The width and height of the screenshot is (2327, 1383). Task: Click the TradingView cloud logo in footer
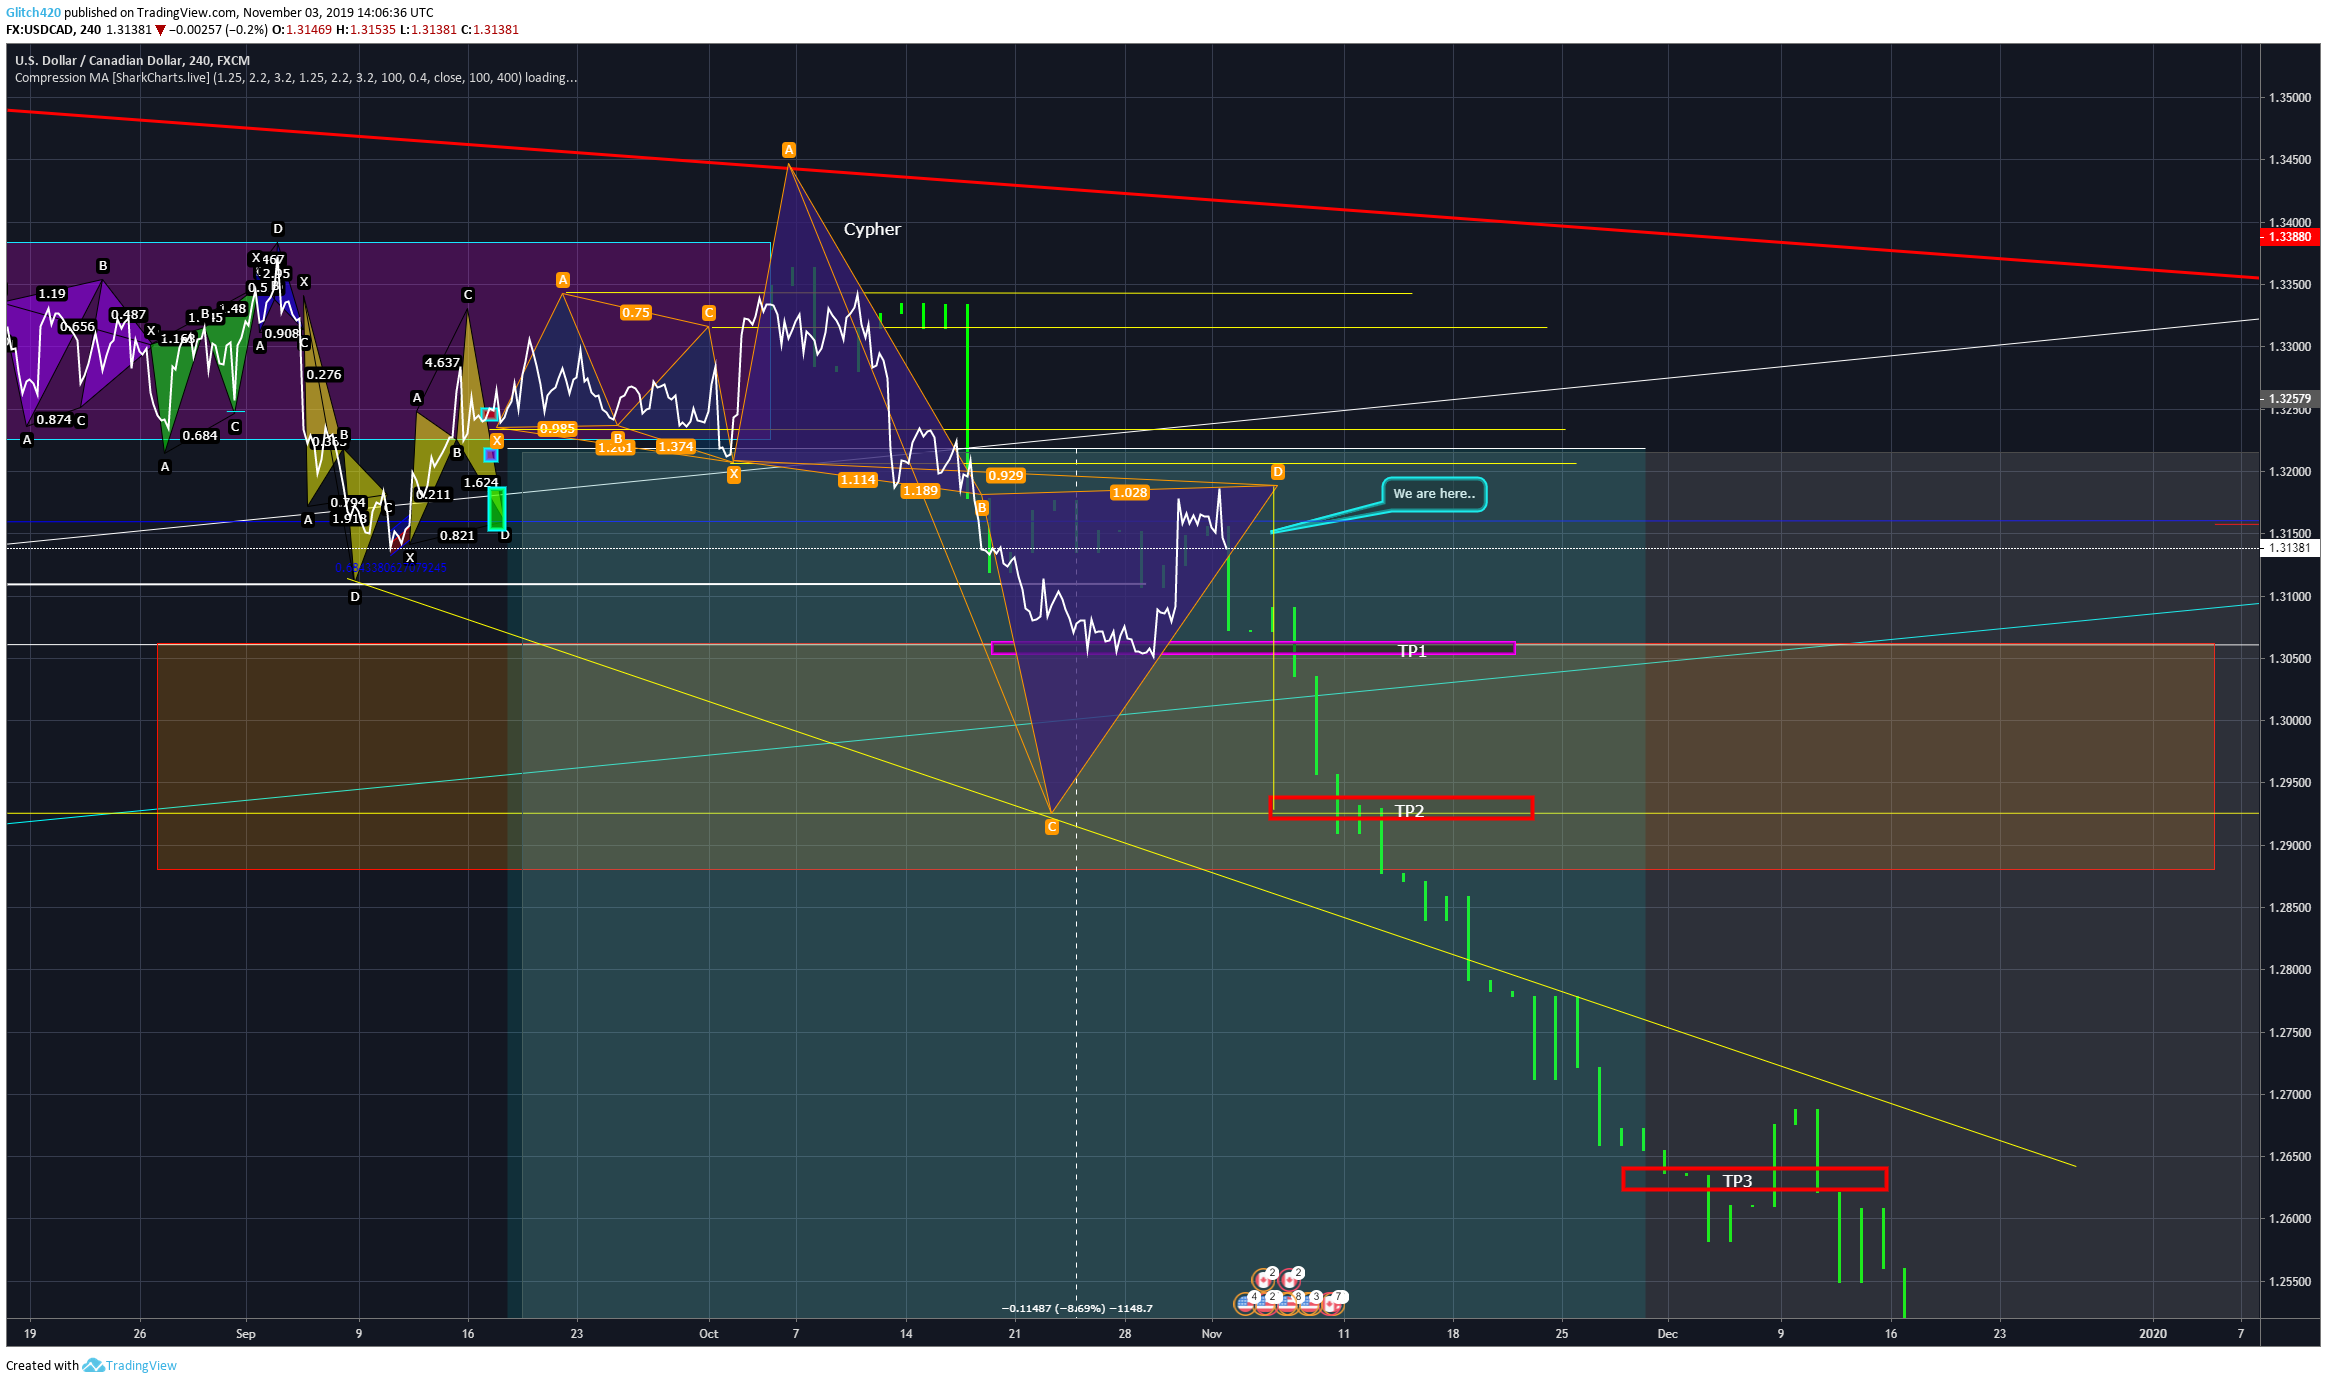(x=93, y=1365)
